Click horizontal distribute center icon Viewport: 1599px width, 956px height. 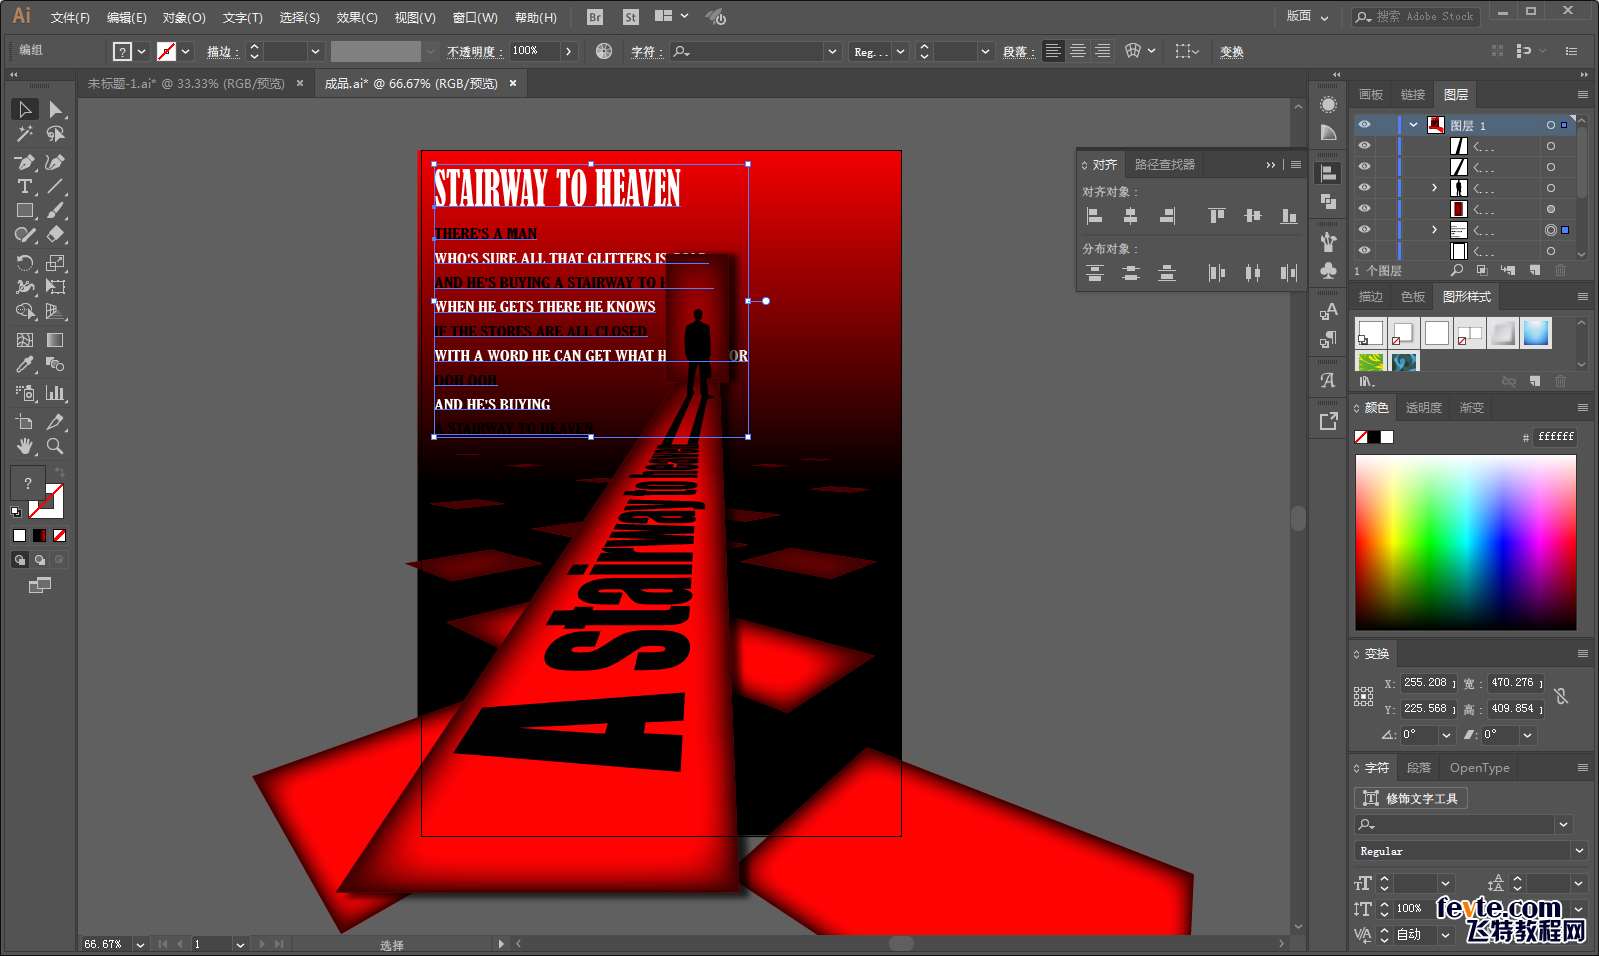click(x=1253, y=273)
